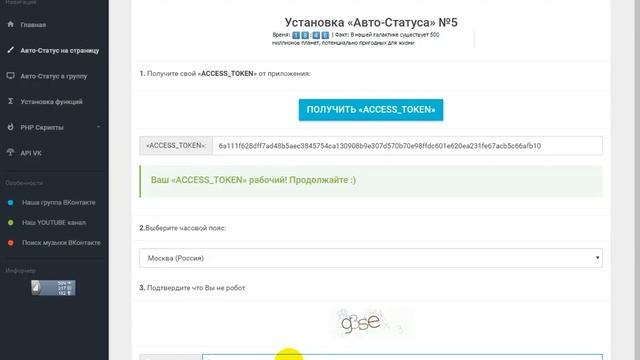Click the ПОЛУЧИТЬ «ACCESS_TOKEN» button

[x=371, y=110]
